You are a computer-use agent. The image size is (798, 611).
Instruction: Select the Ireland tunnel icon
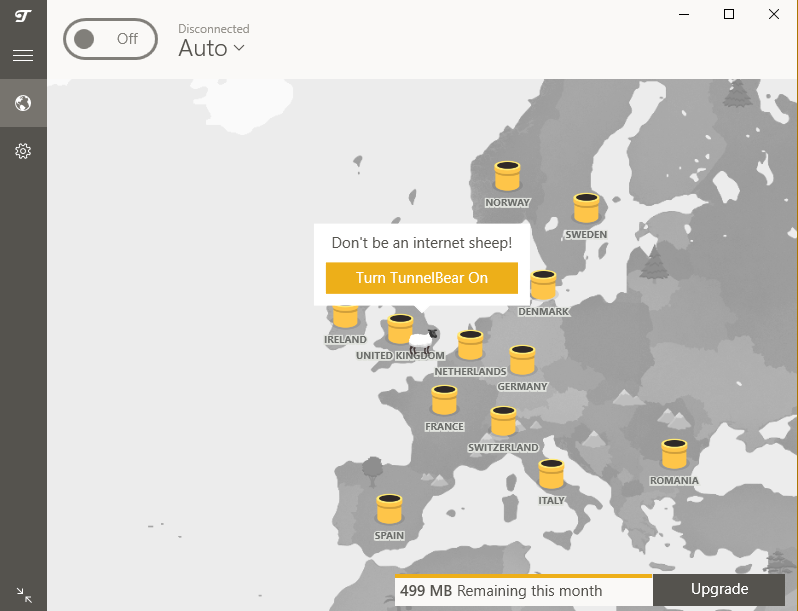(346, 316)
